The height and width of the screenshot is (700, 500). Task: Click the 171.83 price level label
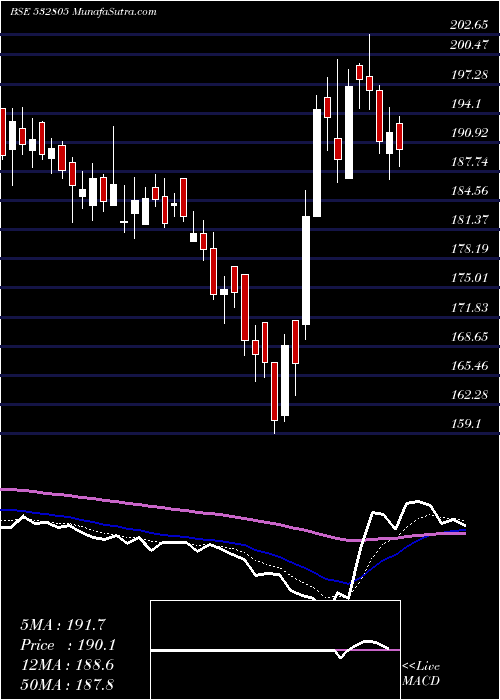(469, 307)
